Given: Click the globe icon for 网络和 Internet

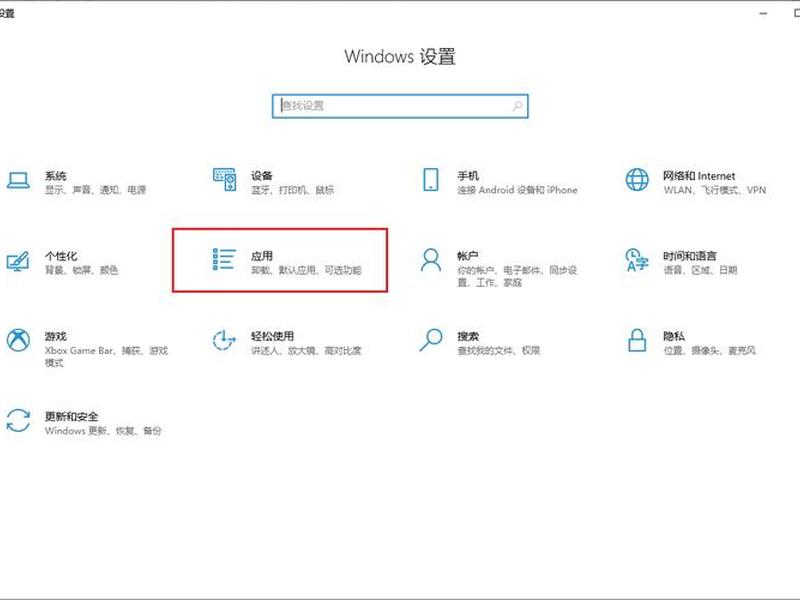Looking at the screenshot, I should tap(637, 180).
